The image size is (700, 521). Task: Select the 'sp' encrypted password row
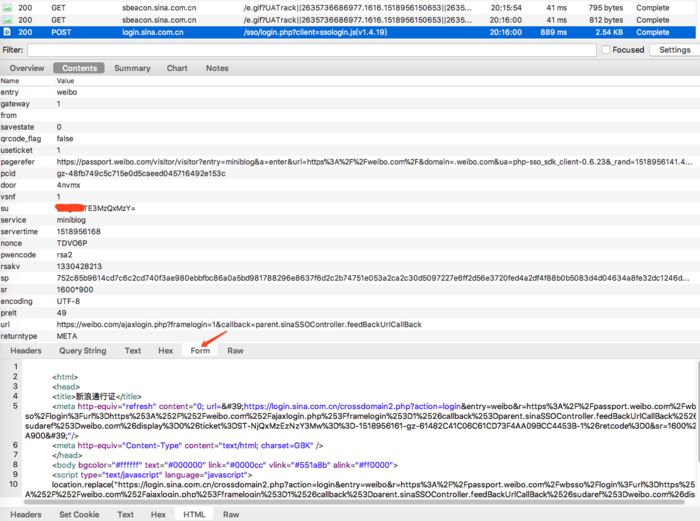pyautogui.click(x=350, y=278)
